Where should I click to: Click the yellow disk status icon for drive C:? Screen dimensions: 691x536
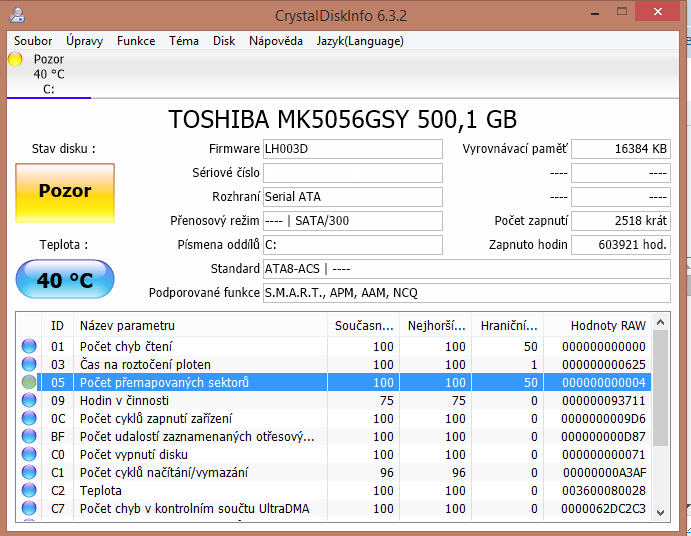coord(15,60)
